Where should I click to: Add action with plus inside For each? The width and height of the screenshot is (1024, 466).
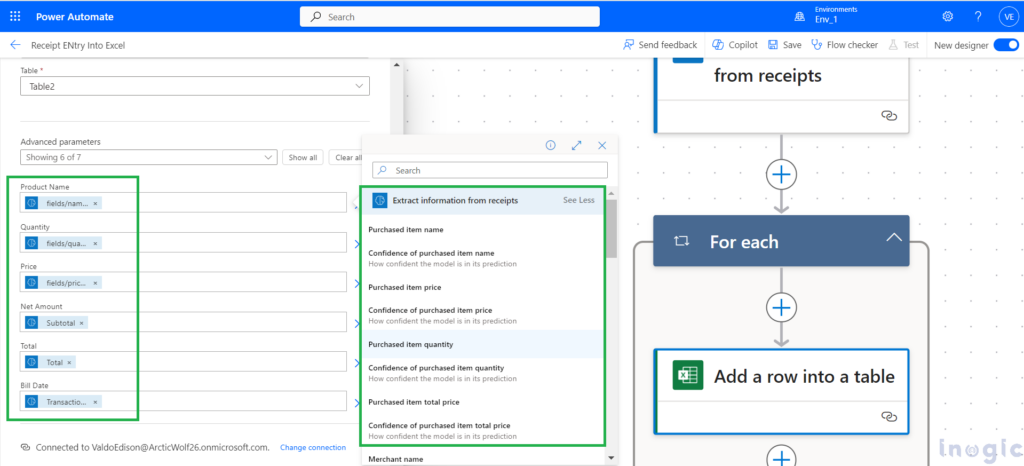click(x=781, y=307)
